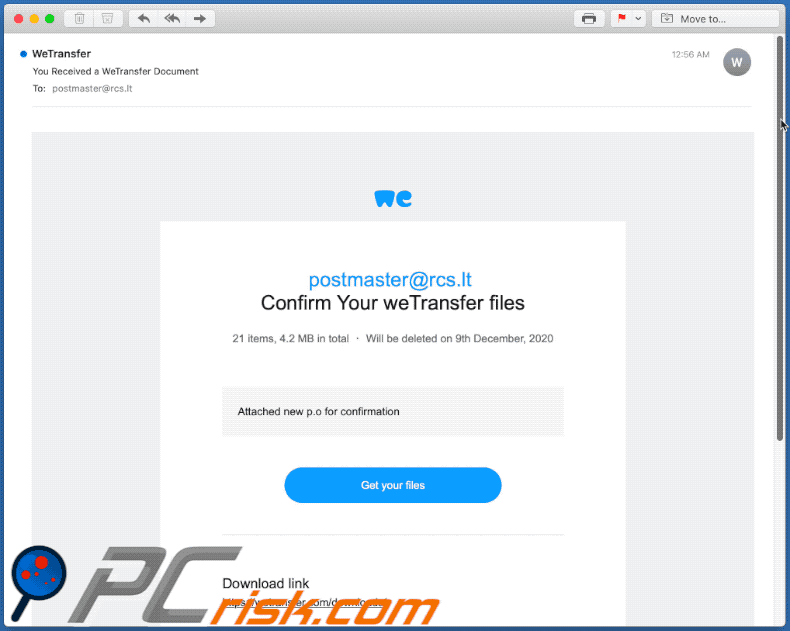
Task: Click the W sender avatar
Action: point(737,62)
